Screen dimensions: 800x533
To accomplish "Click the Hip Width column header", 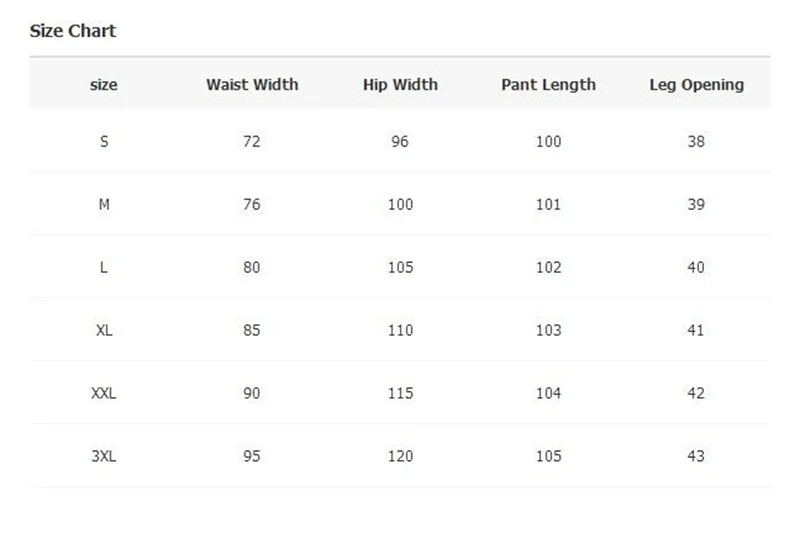I will point(400,84).
